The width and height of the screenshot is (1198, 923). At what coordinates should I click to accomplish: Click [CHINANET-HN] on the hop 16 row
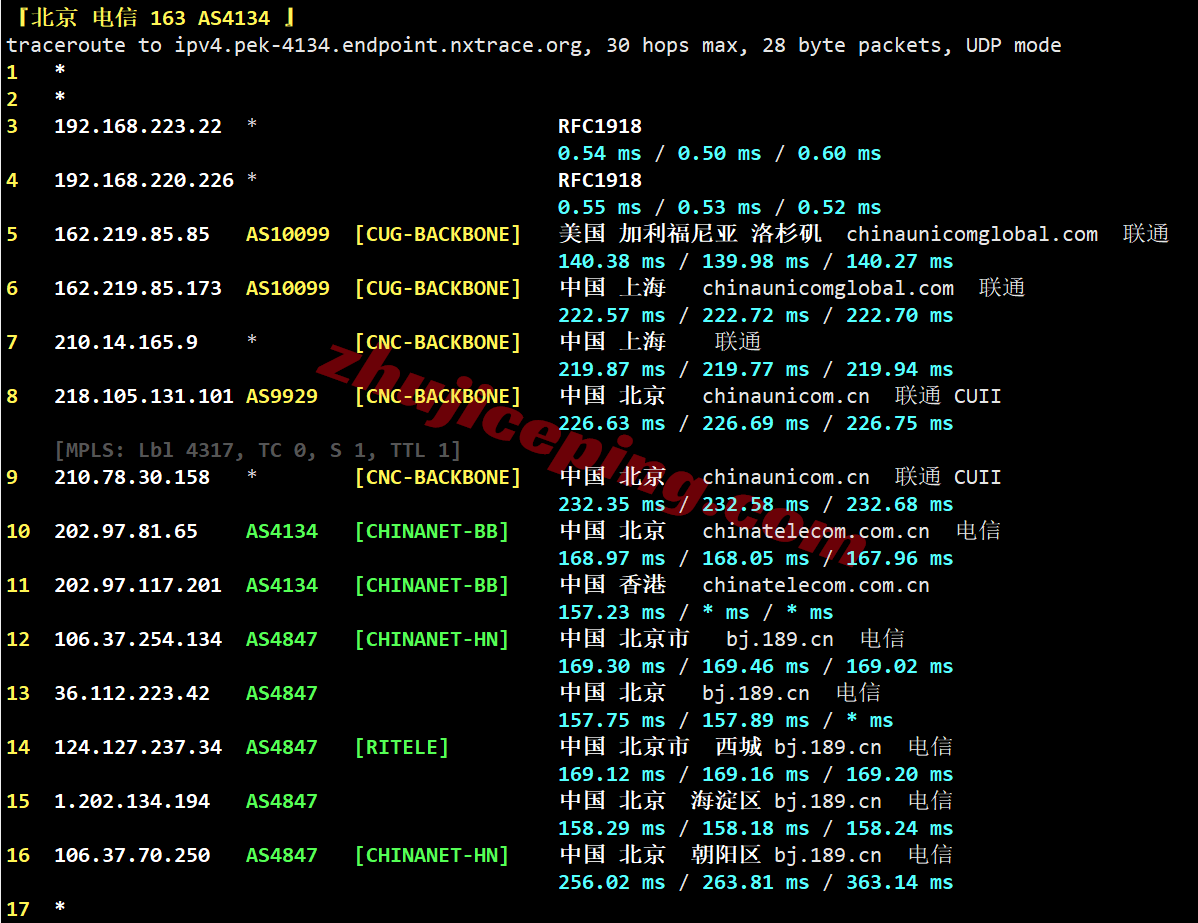click(x=432, y=855)
